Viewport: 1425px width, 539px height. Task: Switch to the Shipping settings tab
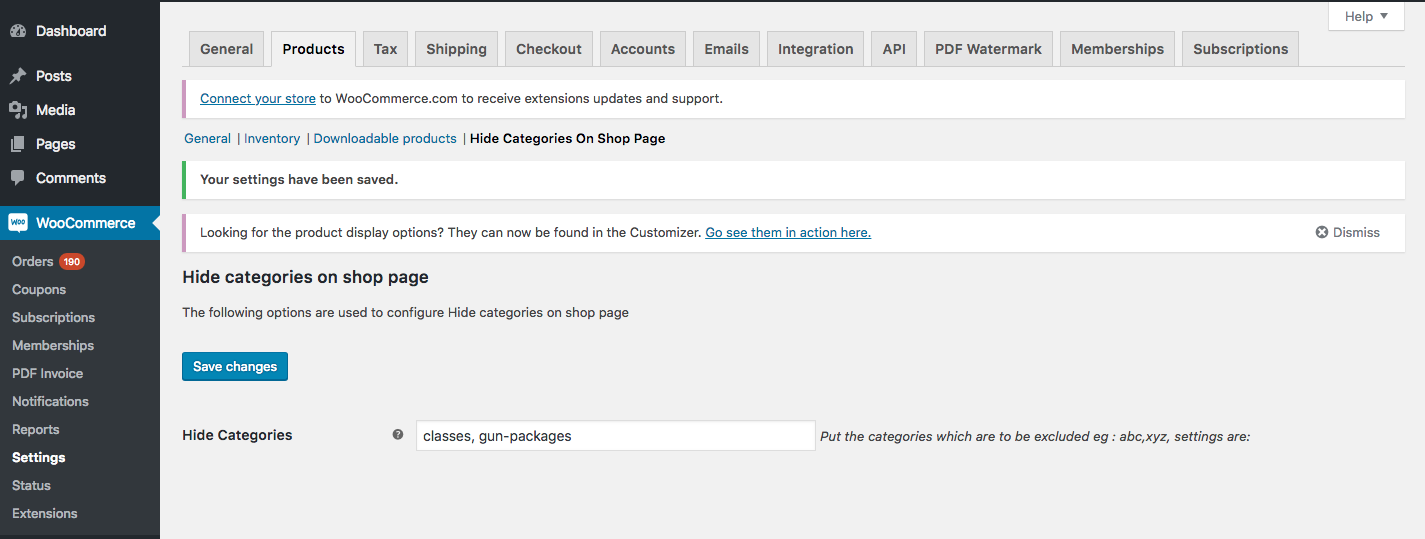pyautogui.click(x=456, y=49)
